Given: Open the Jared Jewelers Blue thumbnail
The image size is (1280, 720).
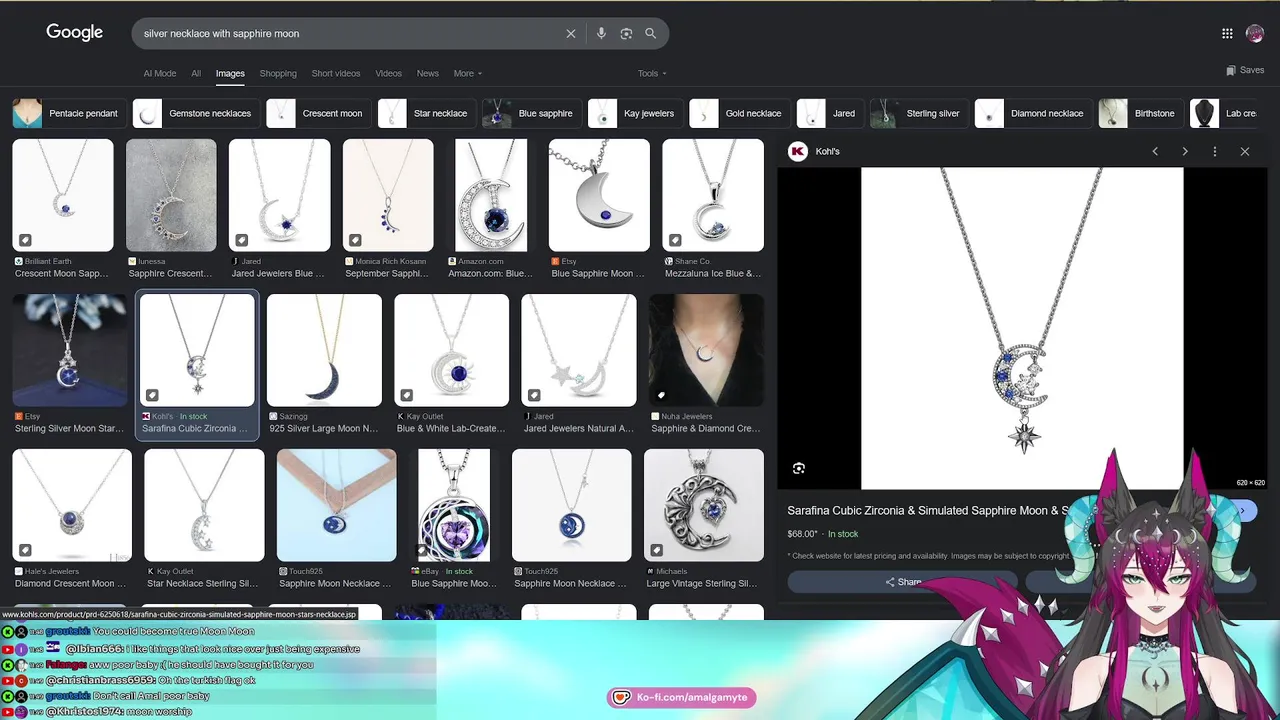Looking at the screenshot, I should 279,195.
